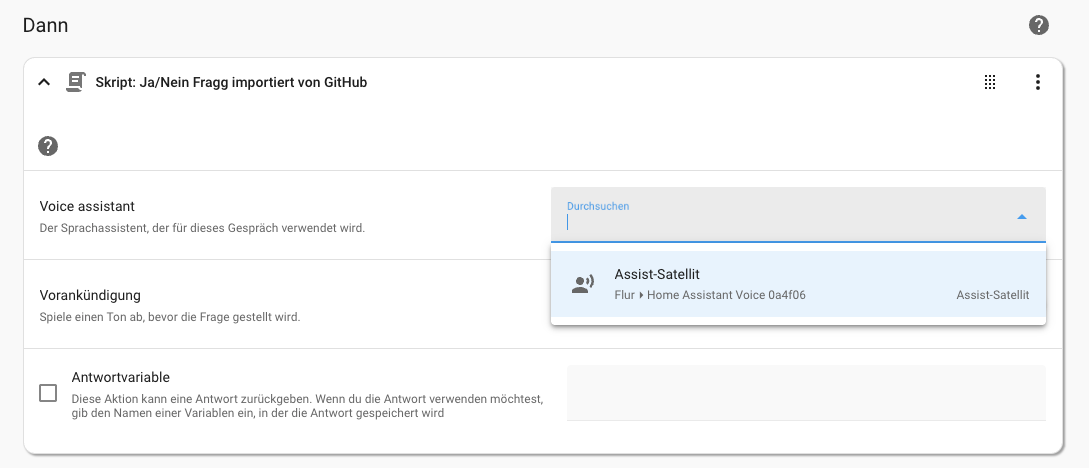Click the script icon beside Skript title
Viewport: 1089px width, 468px height.
tap(74, 82)
